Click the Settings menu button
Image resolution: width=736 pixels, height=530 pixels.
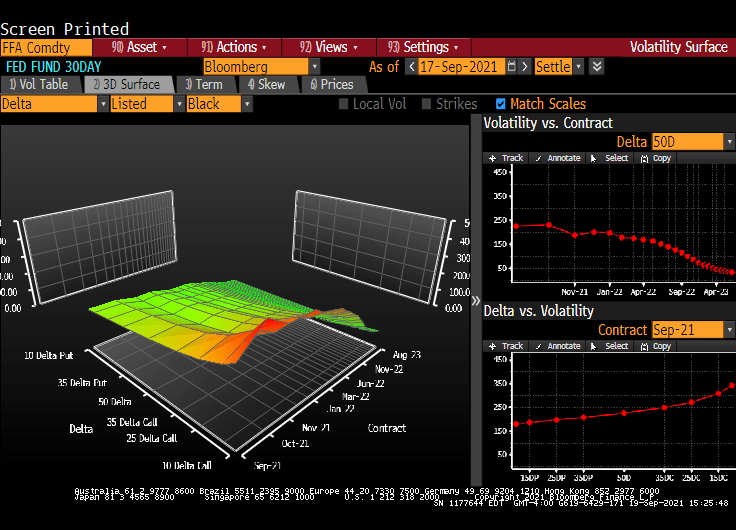tap(423, 47)
